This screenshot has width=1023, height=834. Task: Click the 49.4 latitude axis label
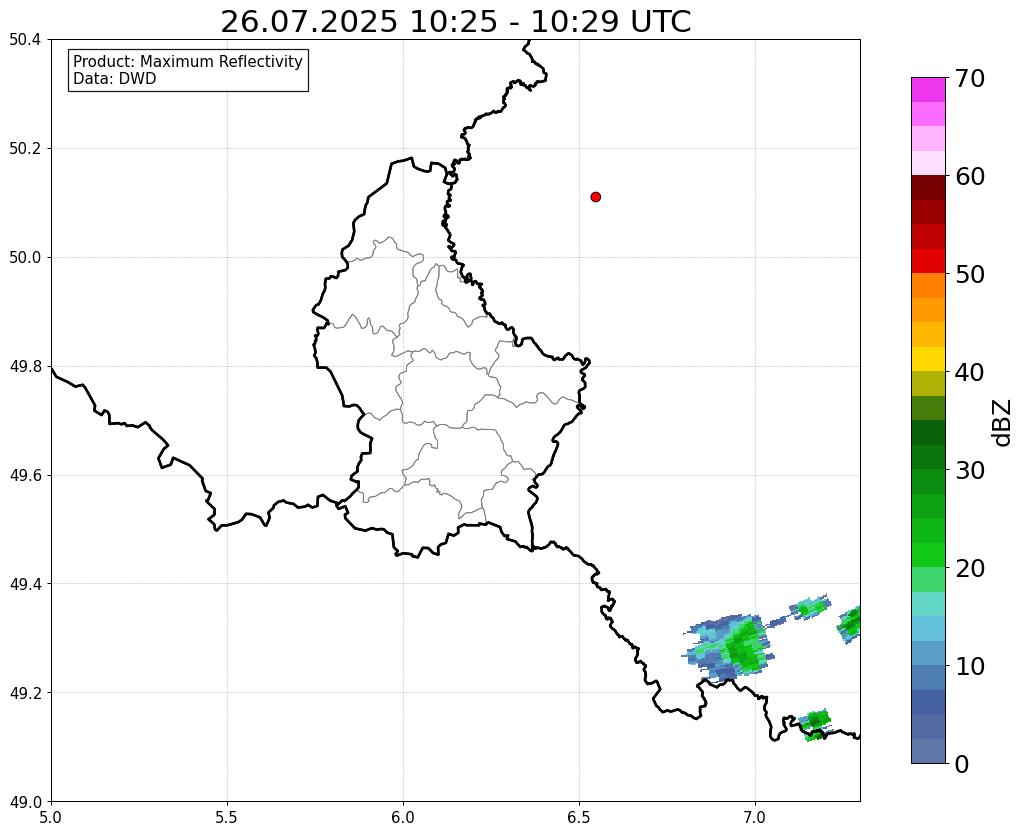pos(25,584)
